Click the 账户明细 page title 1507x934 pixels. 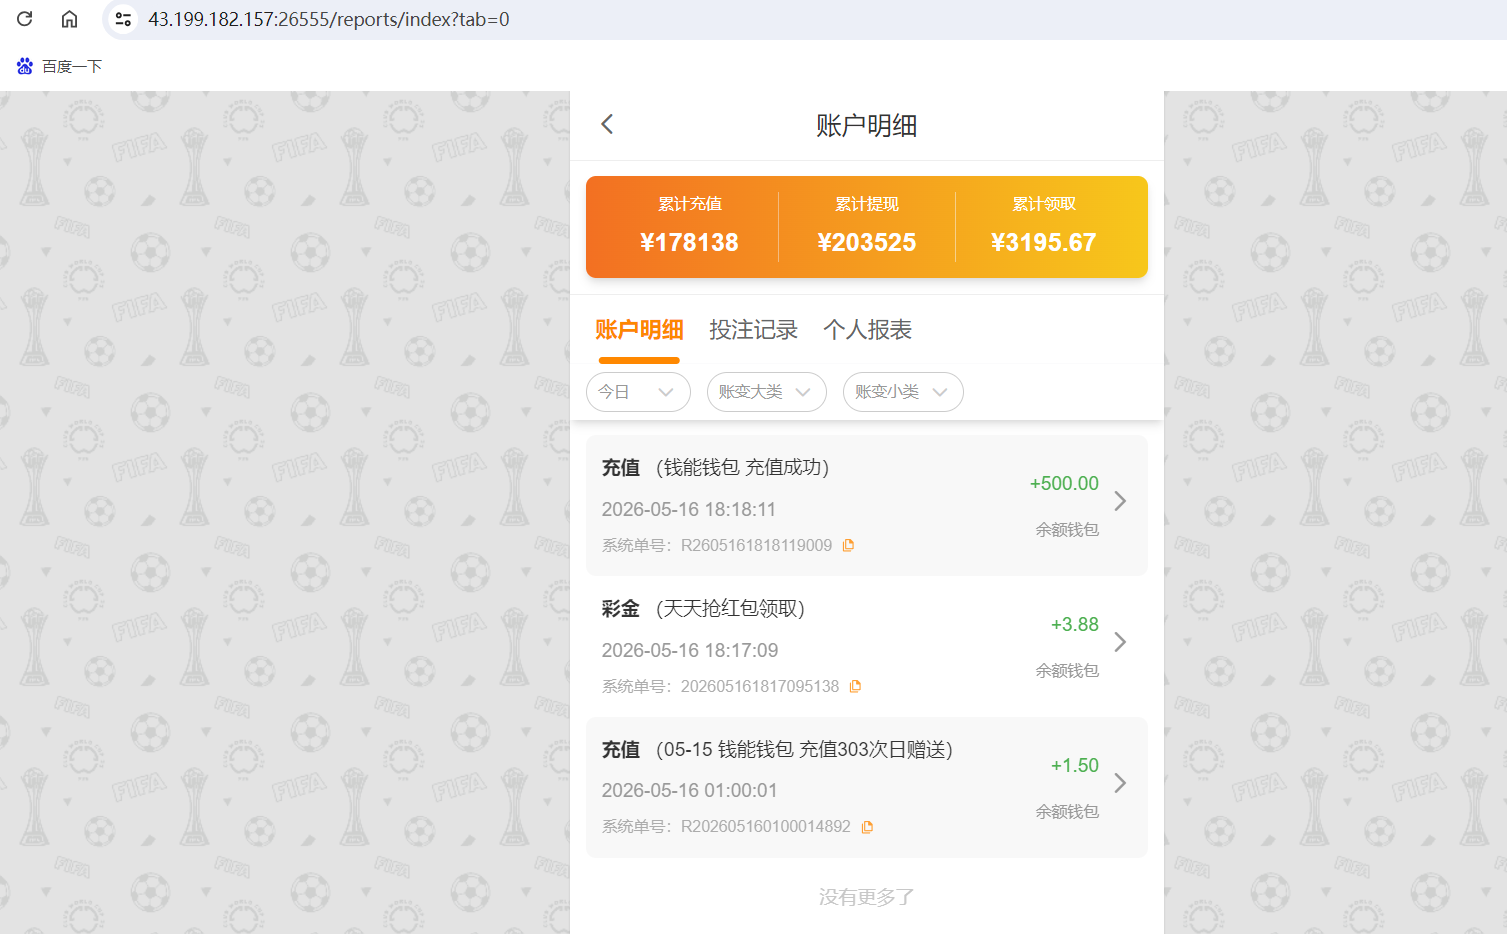pos(867,125)
